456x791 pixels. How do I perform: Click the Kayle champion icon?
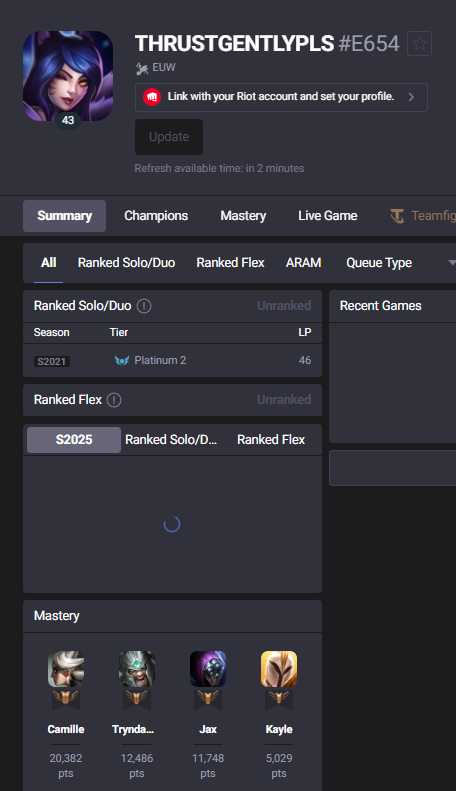279,669
